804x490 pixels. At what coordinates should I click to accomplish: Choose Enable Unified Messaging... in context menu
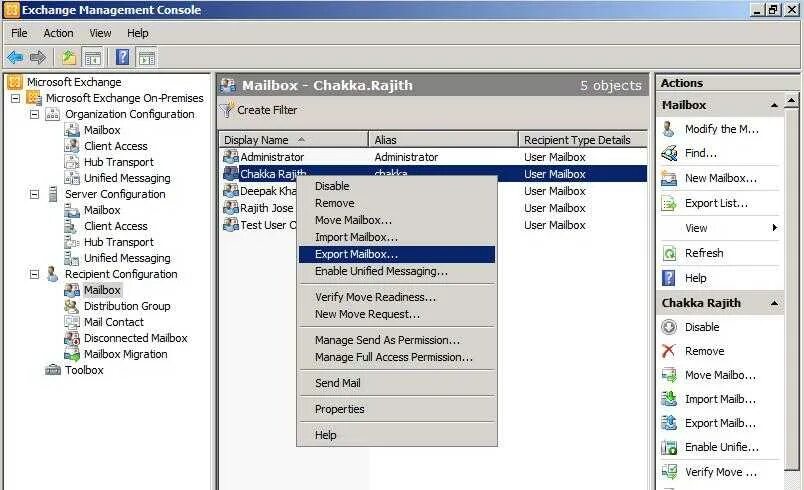click(397, 271)
